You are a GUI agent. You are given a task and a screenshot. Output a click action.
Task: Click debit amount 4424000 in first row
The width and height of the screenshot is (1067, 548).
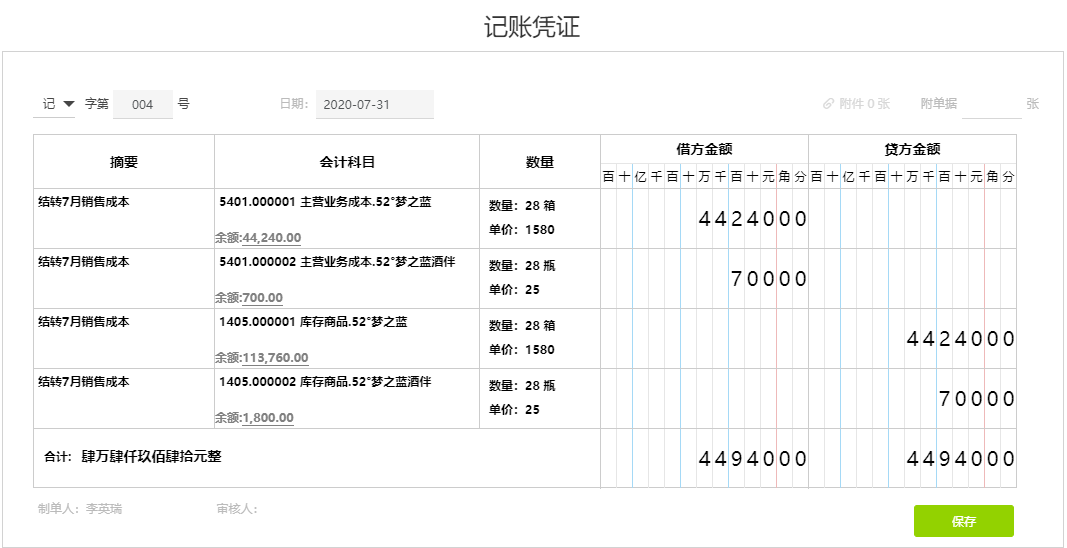[x=753, y=219]
